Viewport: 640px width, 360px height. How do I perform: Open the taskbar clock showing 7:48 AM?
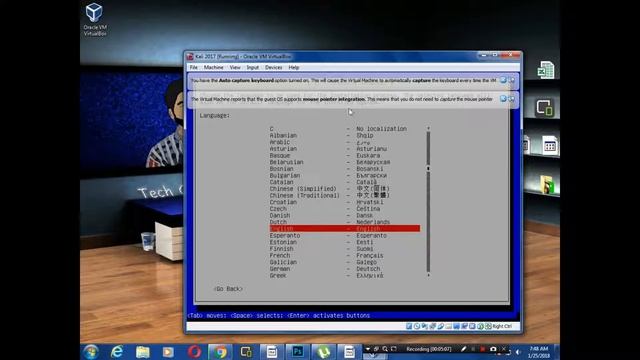click(539, 352)
